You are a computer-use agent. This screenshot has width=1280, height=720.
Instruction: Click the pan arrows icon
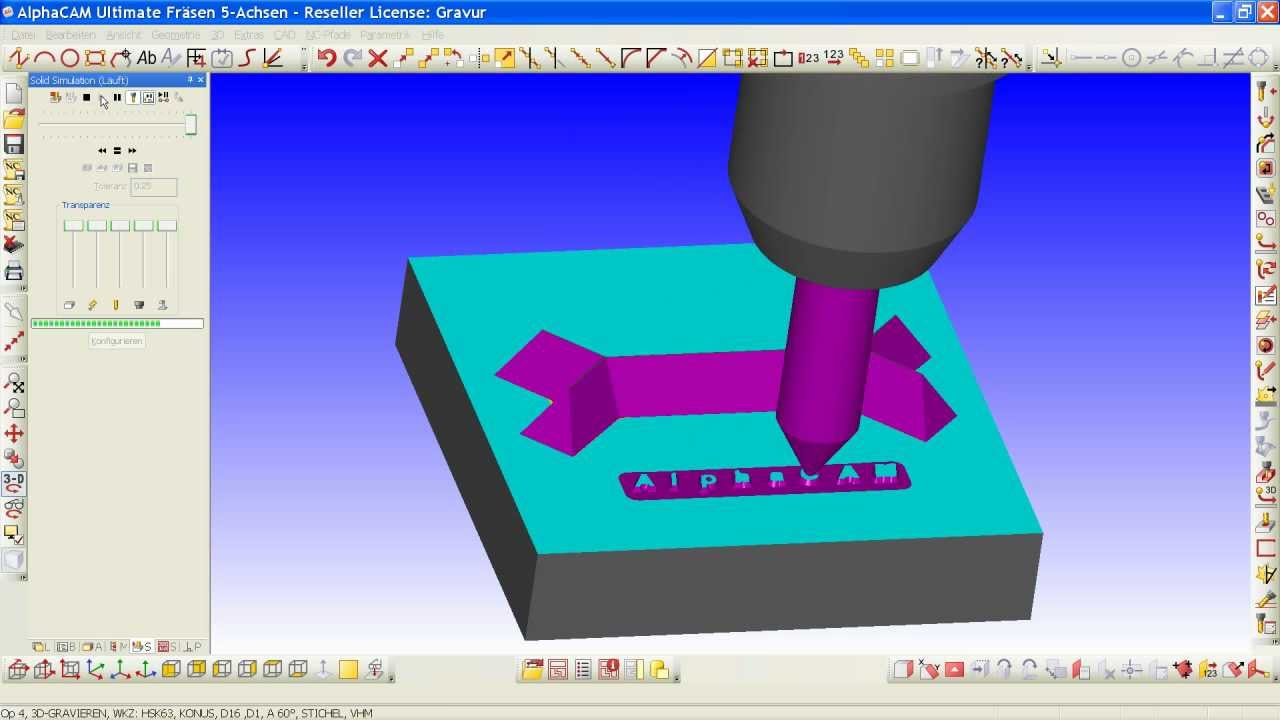click(x=14, y=433)
